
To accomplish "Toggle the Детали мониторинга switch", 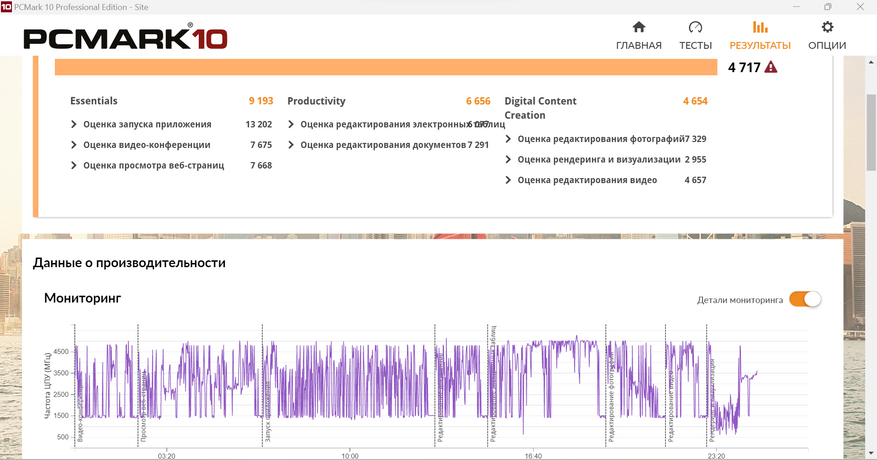I will (805, 299).
